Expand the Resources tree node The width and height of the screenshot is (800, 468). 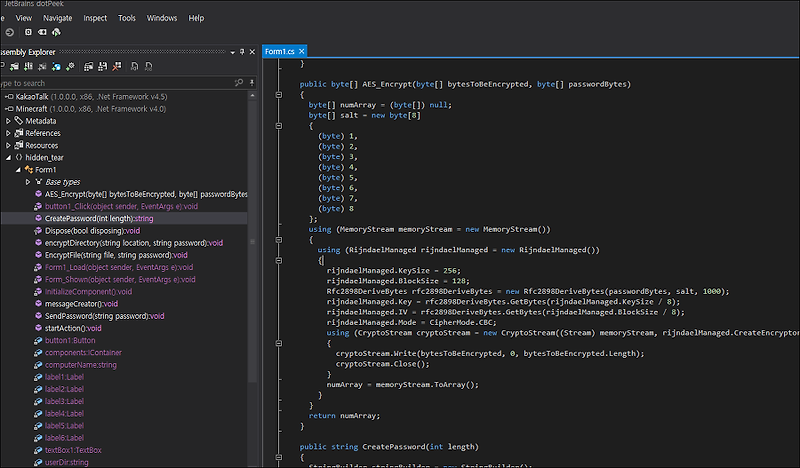[8, 145]
